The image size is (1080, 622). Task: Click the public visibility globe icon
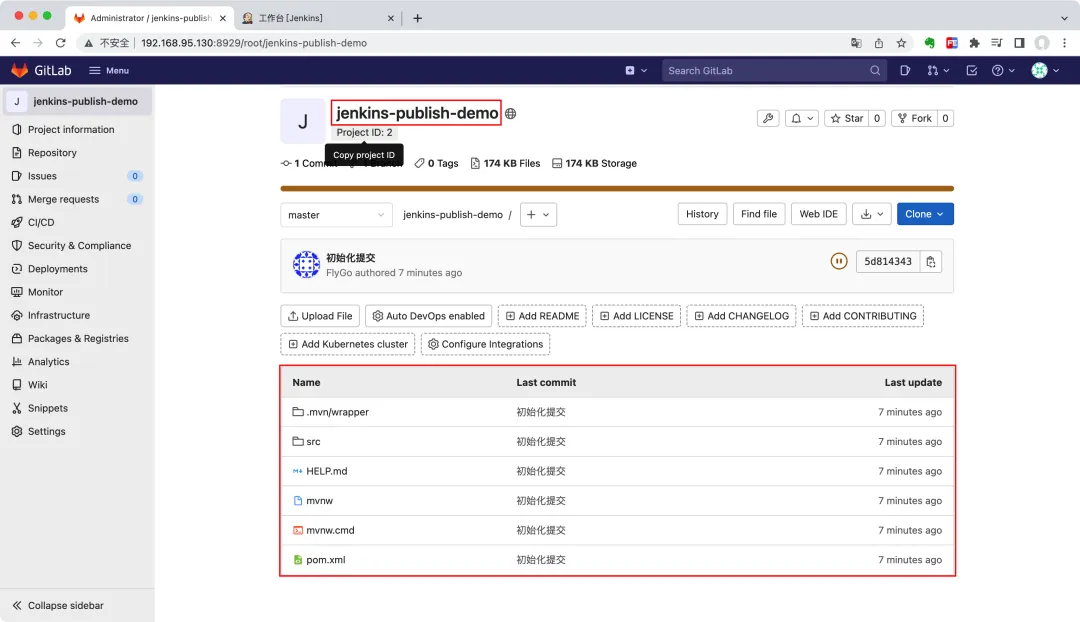click(x=510, y=114)
